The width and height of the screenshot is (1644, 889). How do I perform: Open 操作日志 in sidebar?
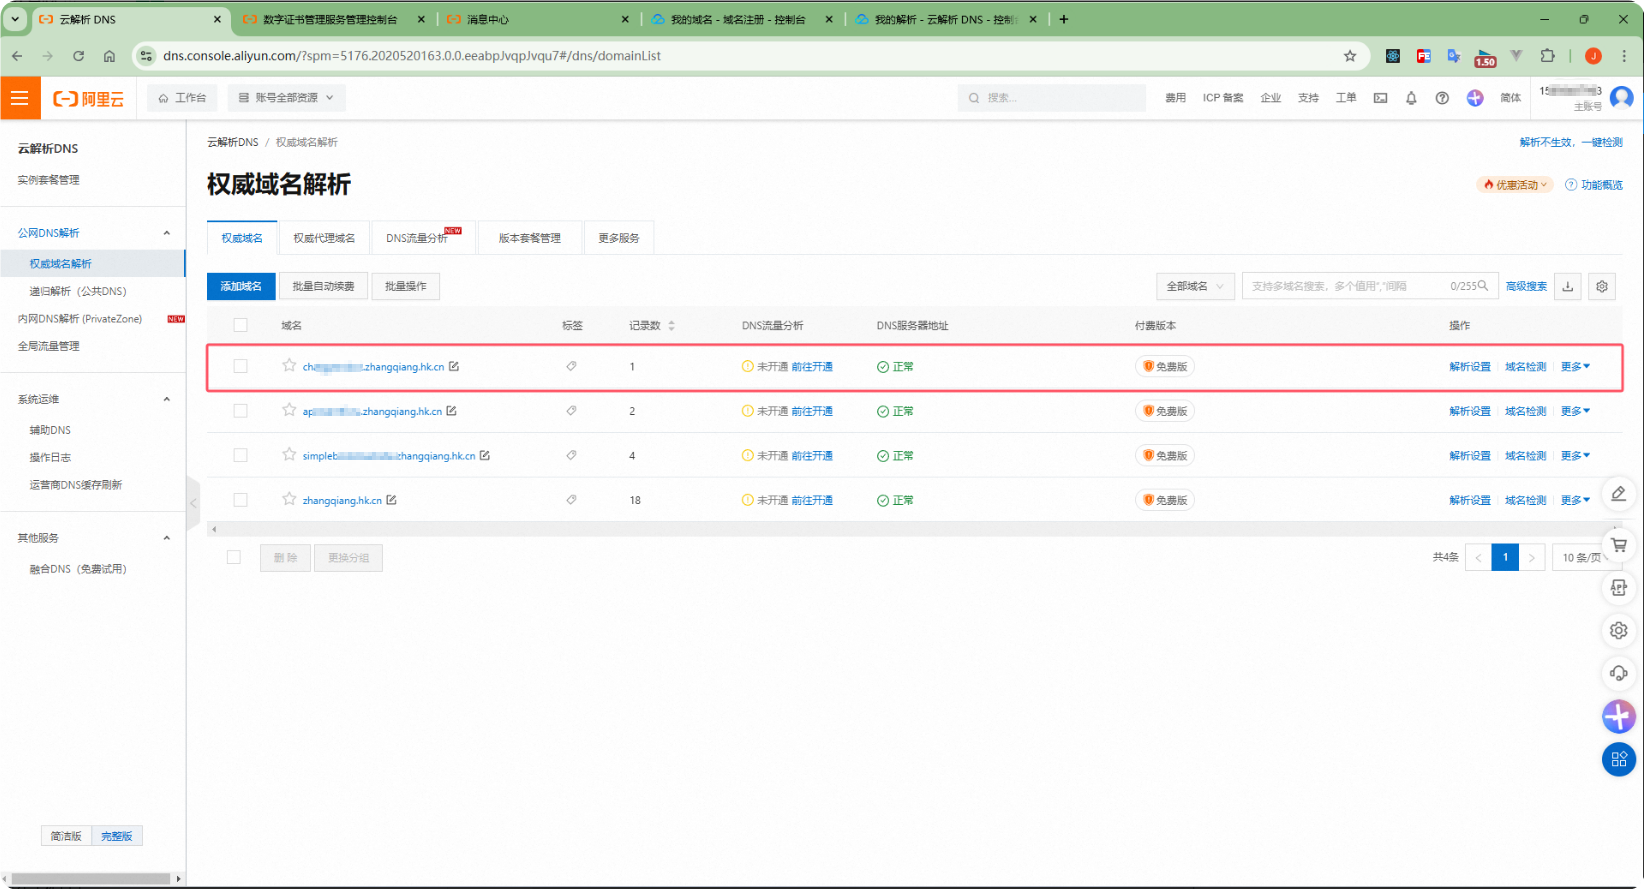[50, 457]
